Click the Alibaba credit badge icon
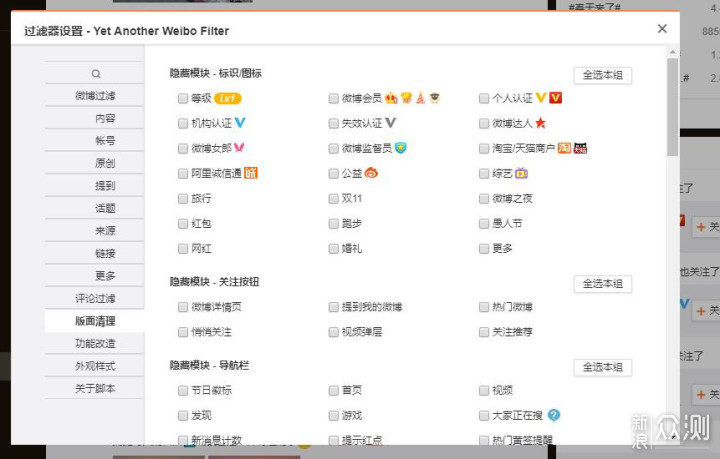The height and width of the screenshot is (459, 720). tap(251, 173)
